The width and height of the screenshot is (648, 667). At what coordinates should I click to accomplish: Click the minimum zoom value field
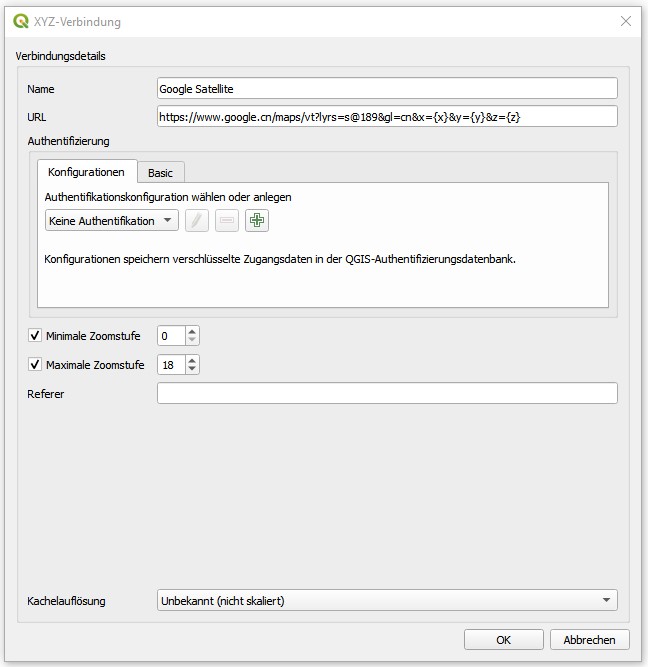click(171, 336)
